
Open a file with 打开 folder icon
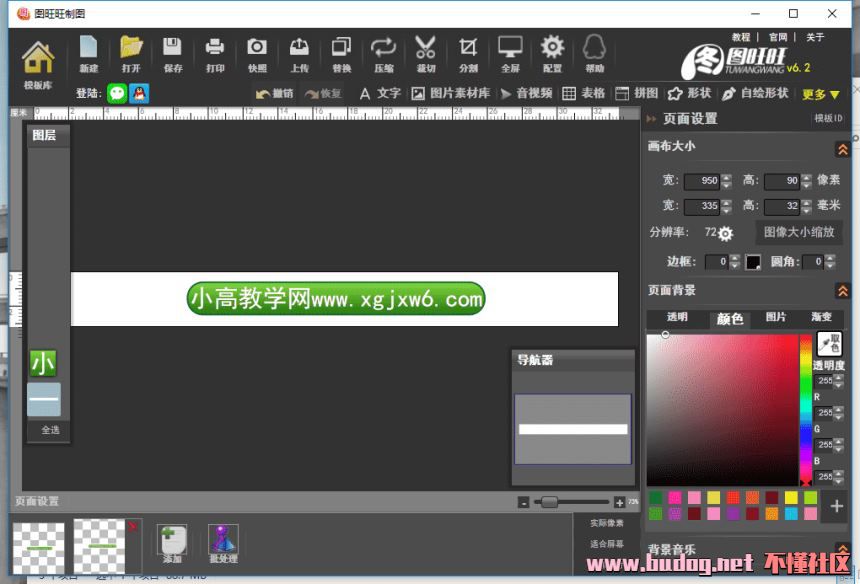coord(131,54)
